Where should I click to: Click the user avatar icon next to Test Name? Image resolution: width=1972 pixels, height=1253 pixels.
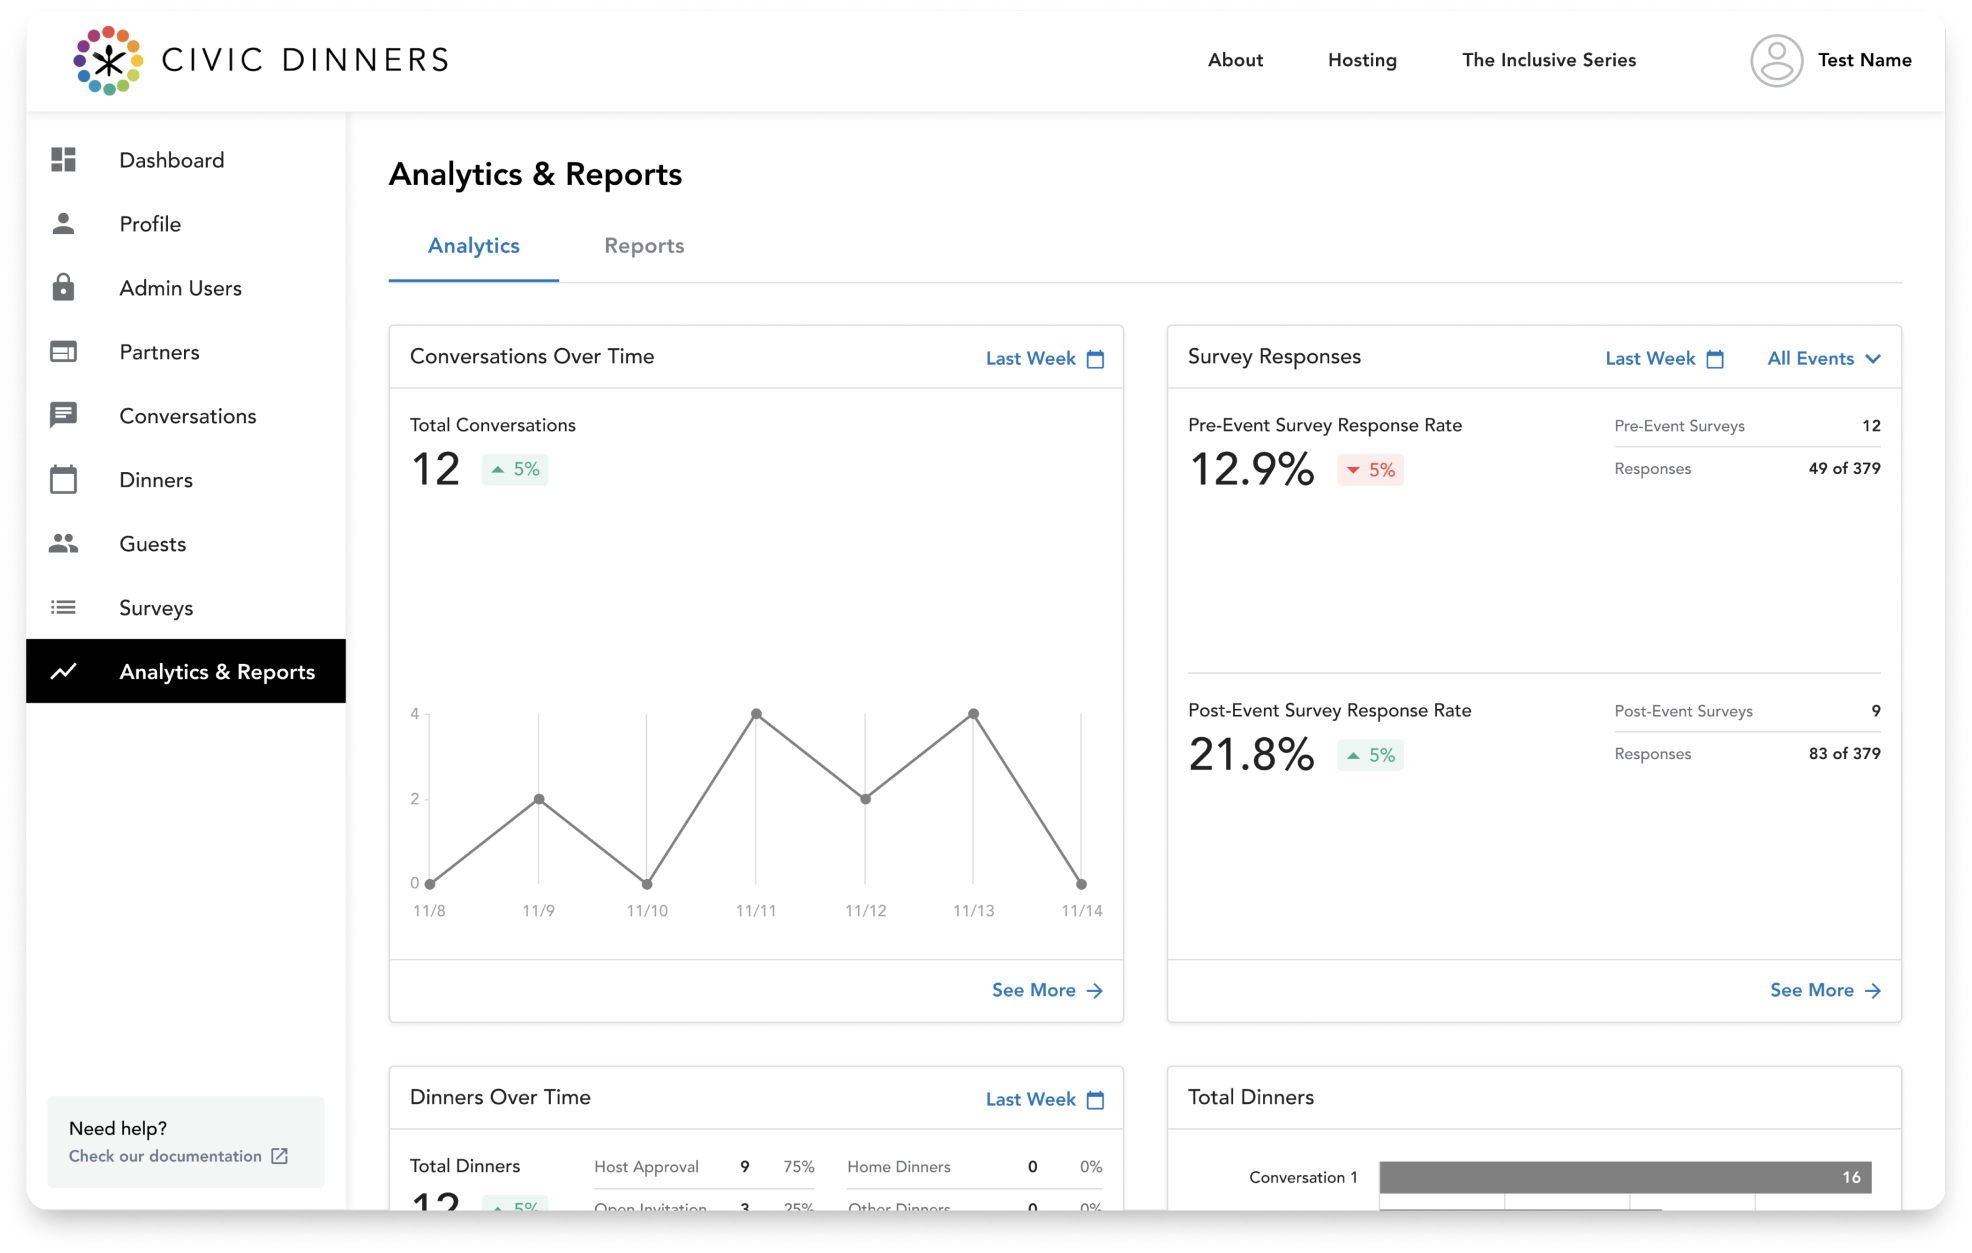[x=1776, y=61]
